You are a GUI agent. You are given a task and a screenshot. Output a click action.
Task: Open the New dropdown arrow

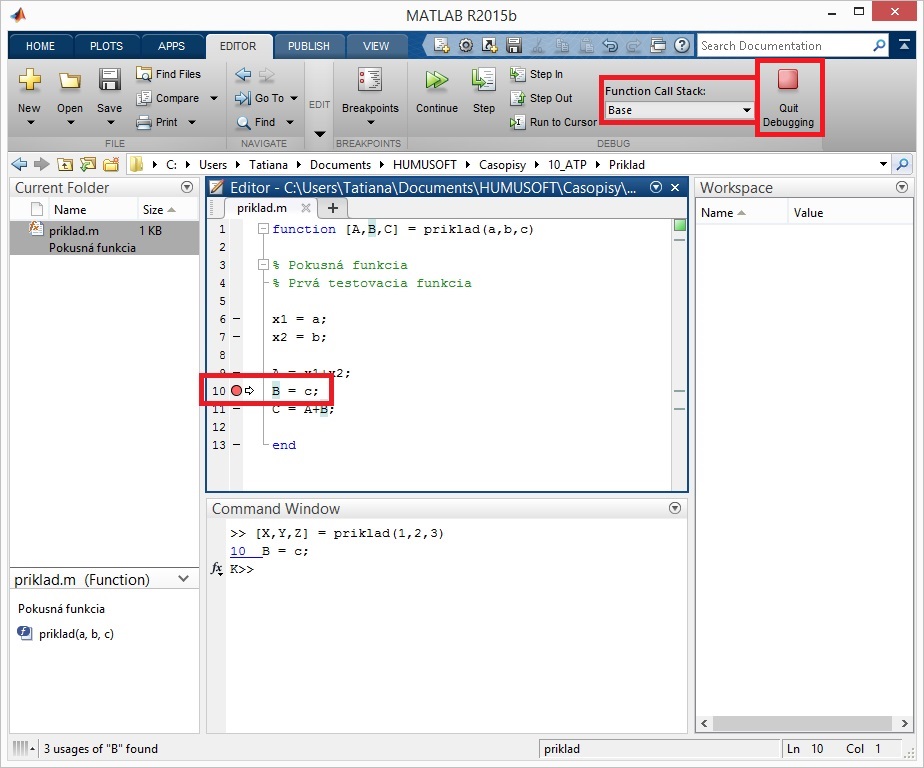[30, 123]
